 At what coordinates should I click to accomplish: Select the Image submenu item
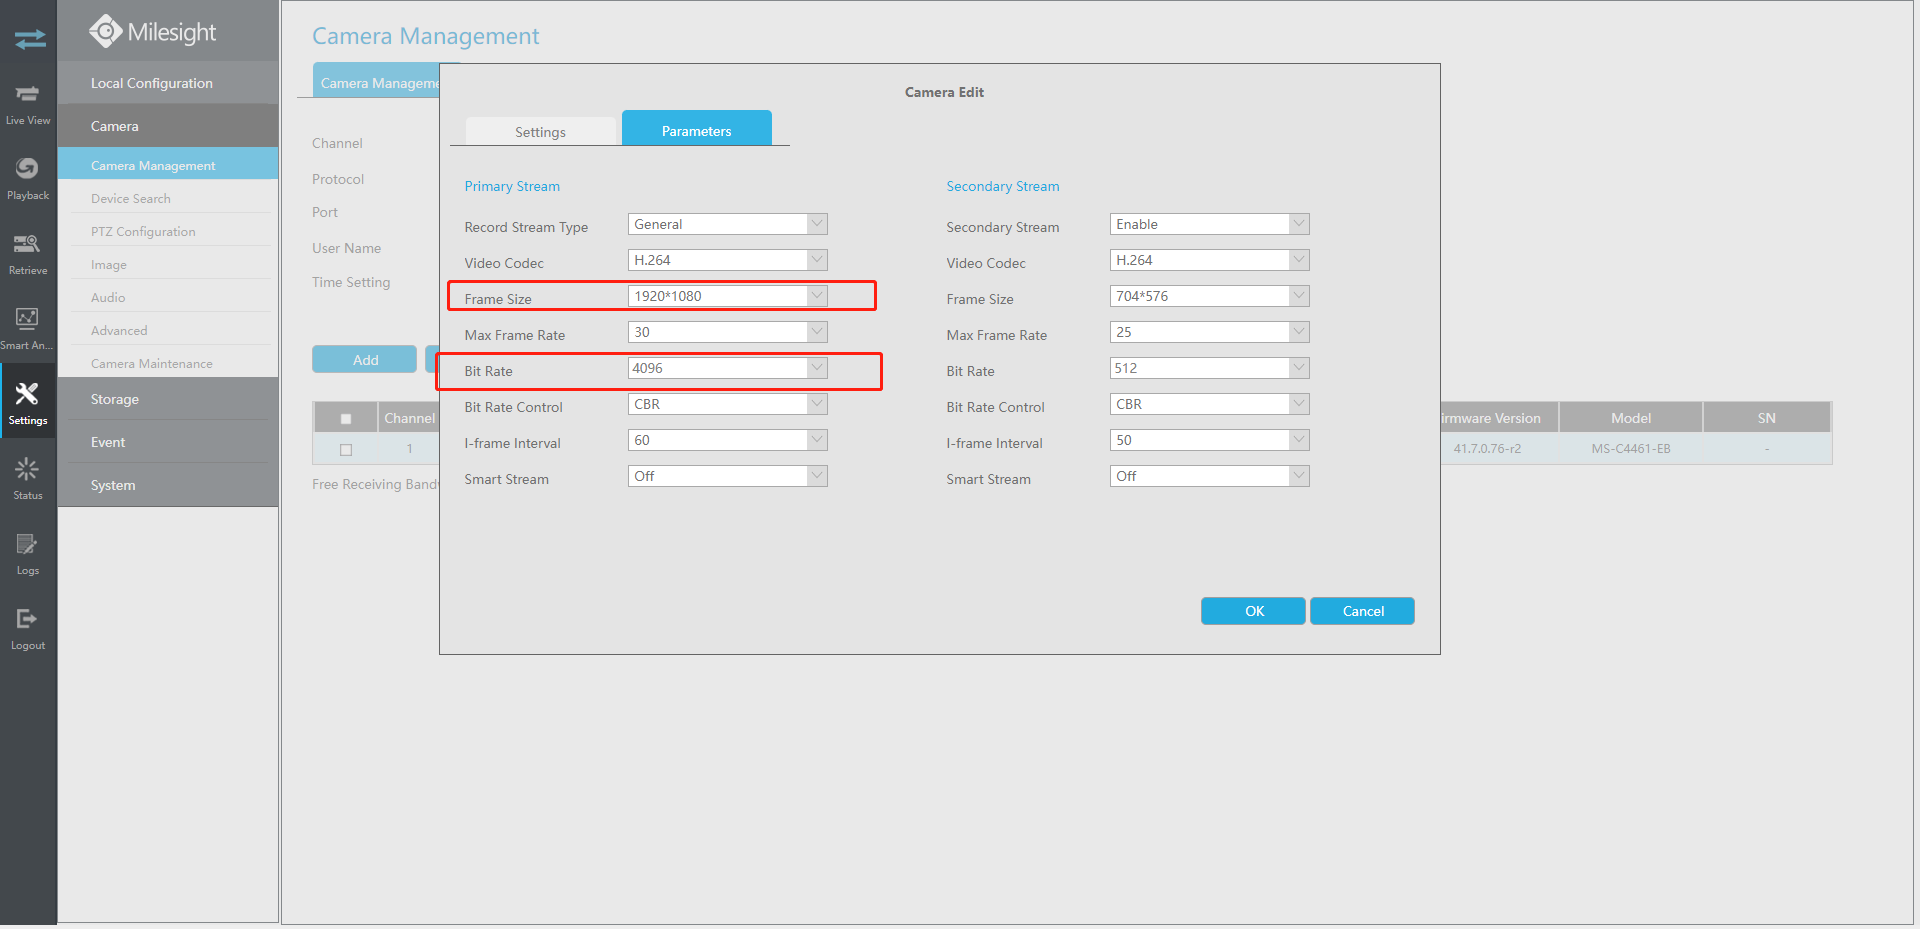[109, 265]
